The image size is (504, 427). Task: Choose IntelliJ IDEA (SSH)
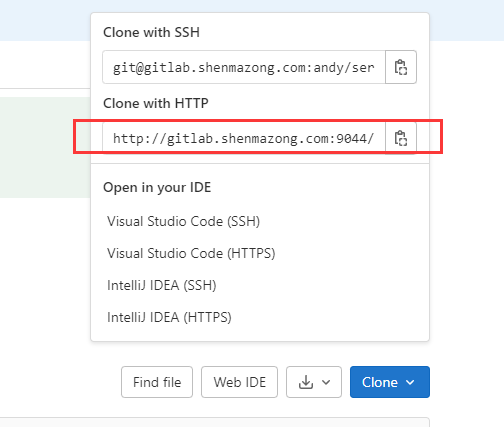pos(162,285)
